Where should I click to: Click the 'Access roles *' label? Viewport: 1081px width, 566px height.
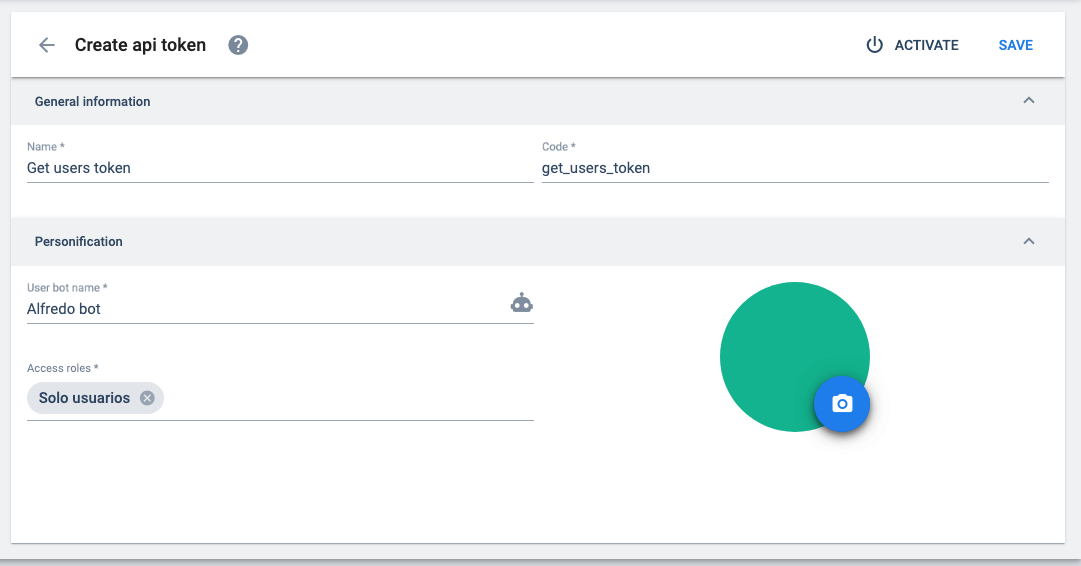(63, 368)
